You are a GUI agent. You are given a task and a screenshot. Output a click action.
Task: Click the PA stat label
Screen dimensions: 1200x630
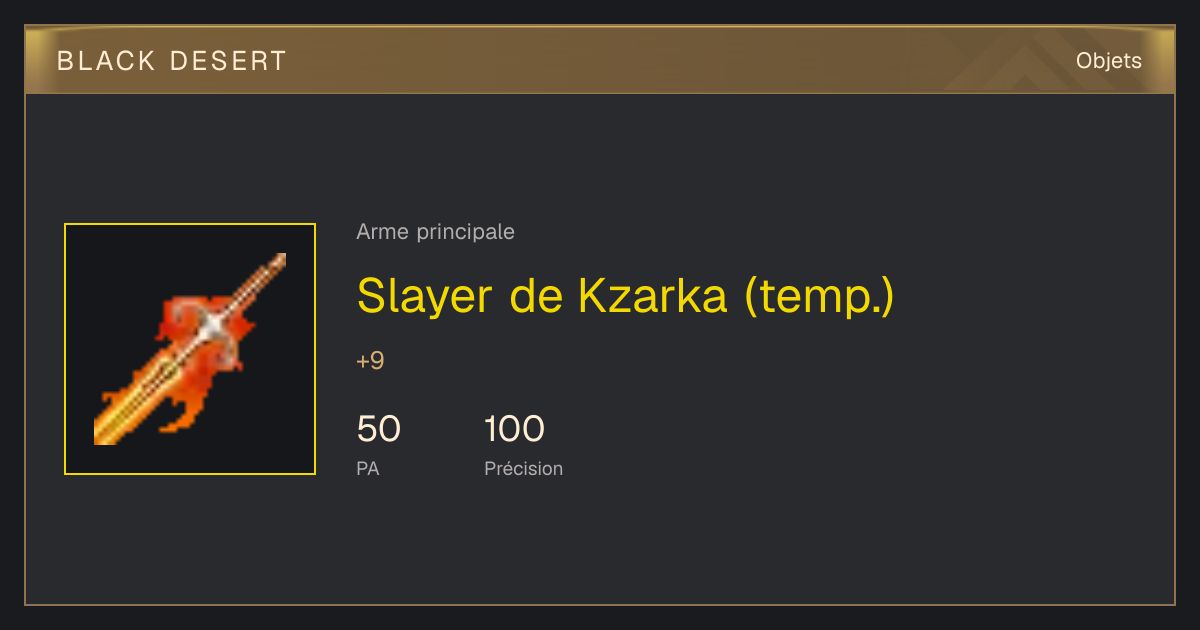(x=368, y=468)
